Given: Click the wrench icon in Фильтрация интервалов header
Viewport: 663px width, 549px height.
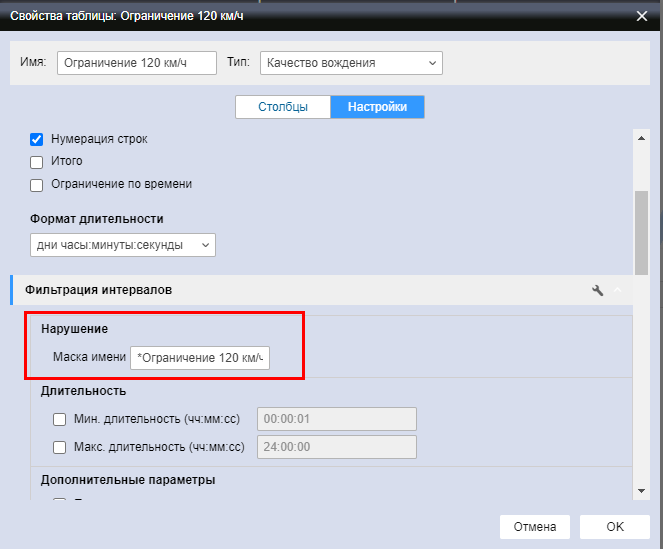Looking at the screenshot, I should point(598,290).
